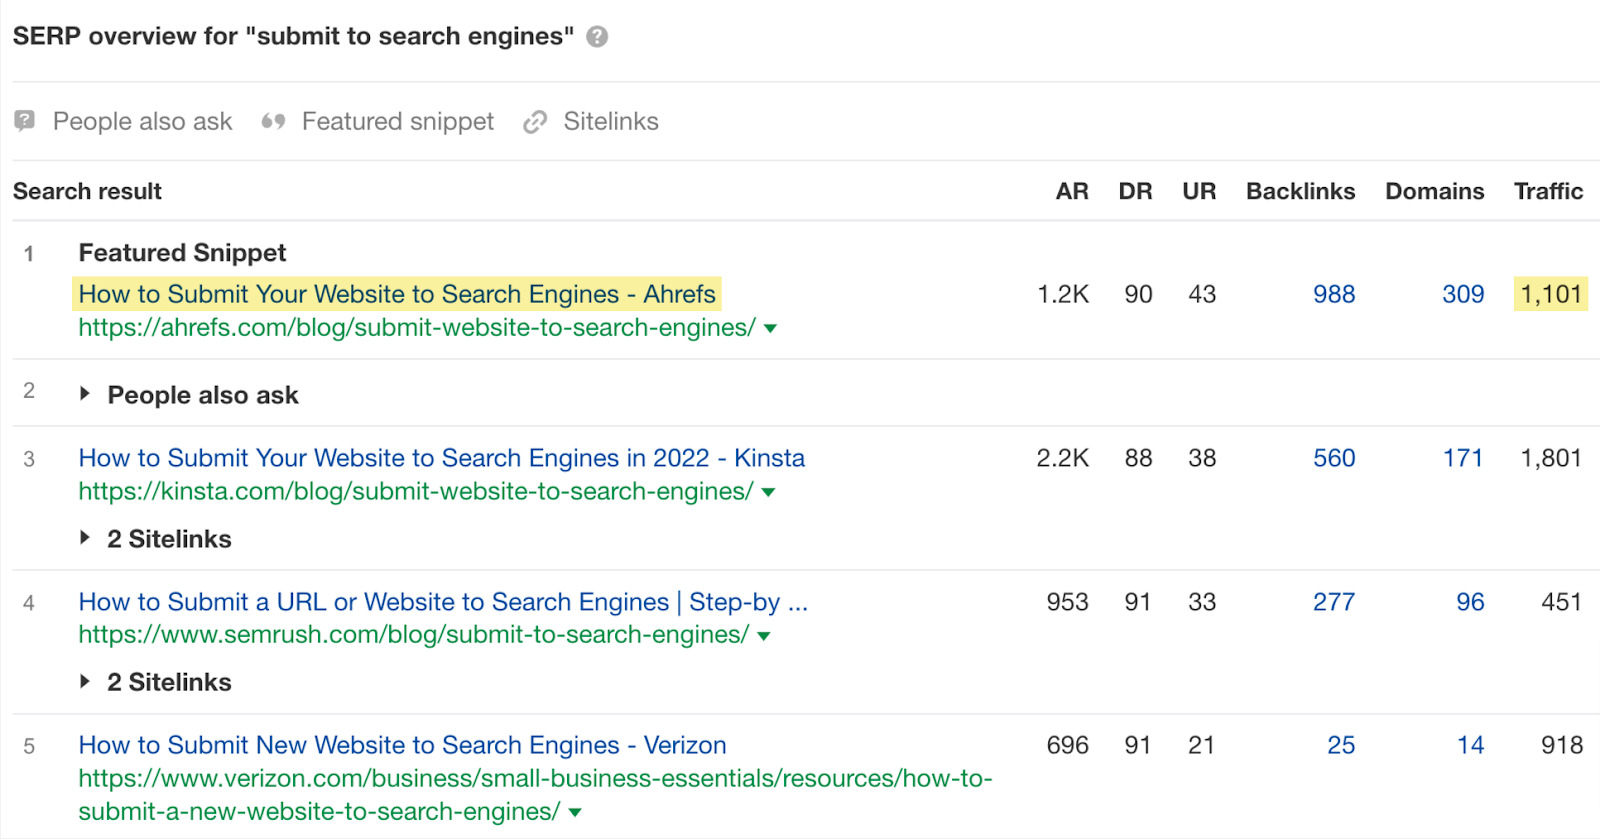The width and height of the screenshot is (1600, 839).
Task: Click the AR value 953
Action: click(1068, 602)
